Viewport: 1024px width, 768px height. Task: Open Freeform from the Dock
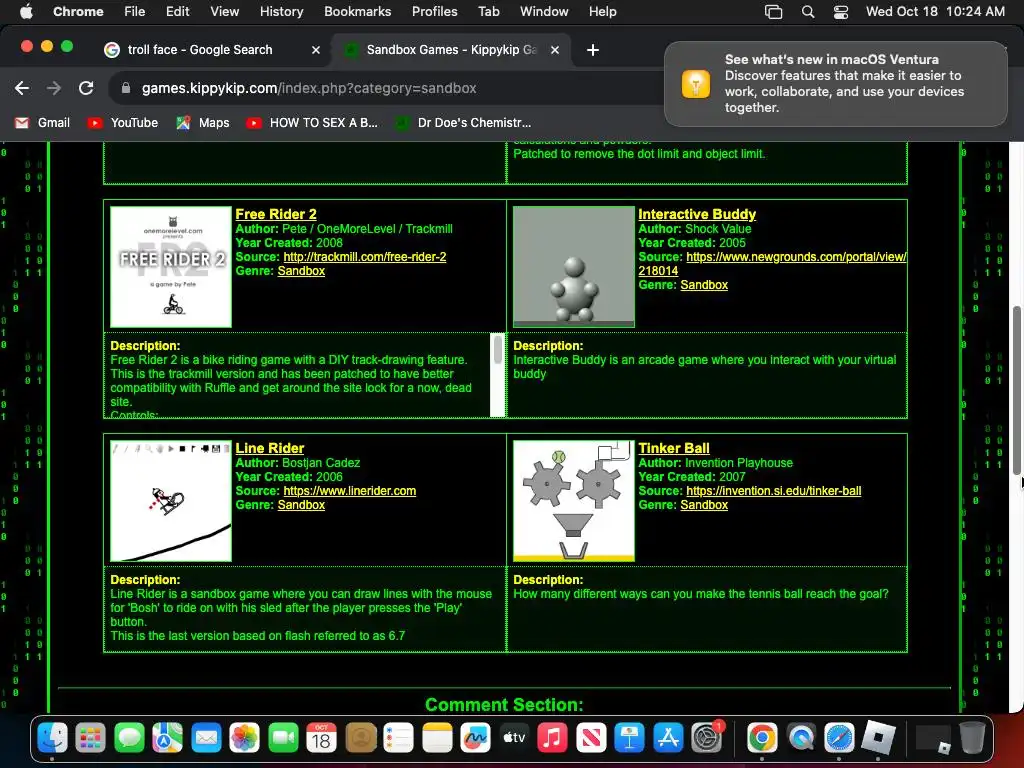(475, 738)
